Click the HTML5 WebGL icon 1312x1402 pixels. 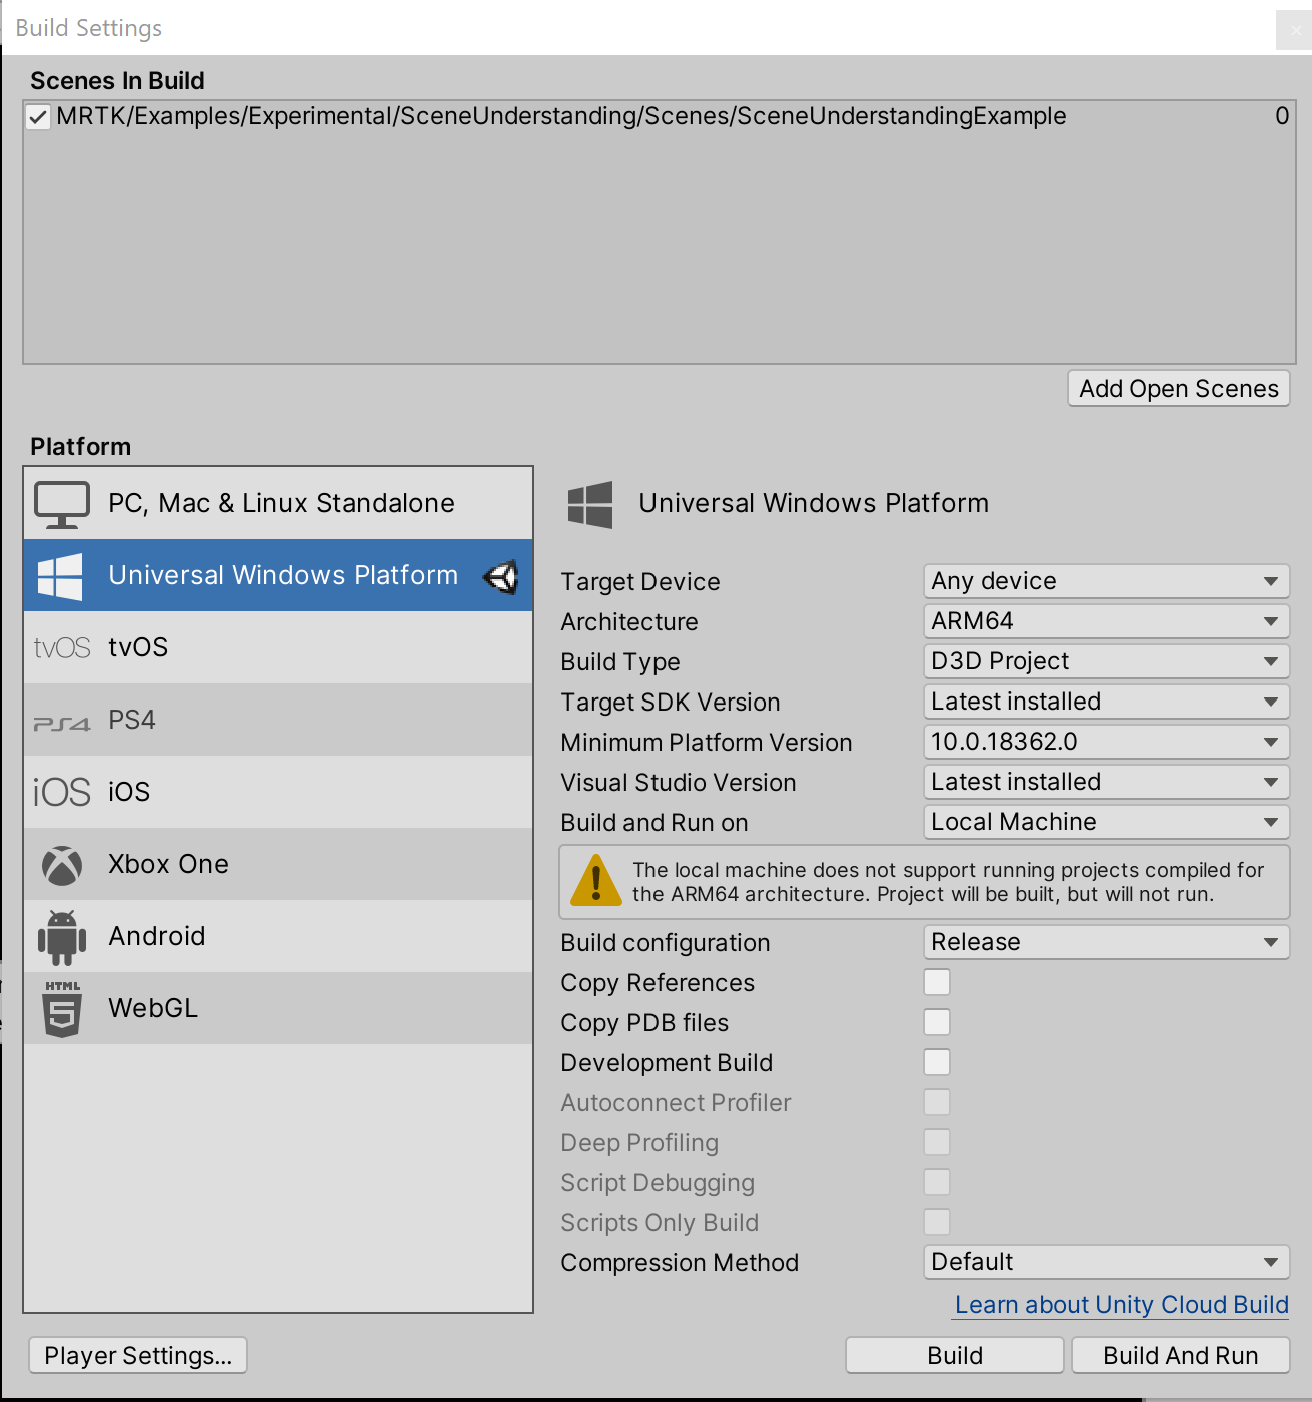62,1008
